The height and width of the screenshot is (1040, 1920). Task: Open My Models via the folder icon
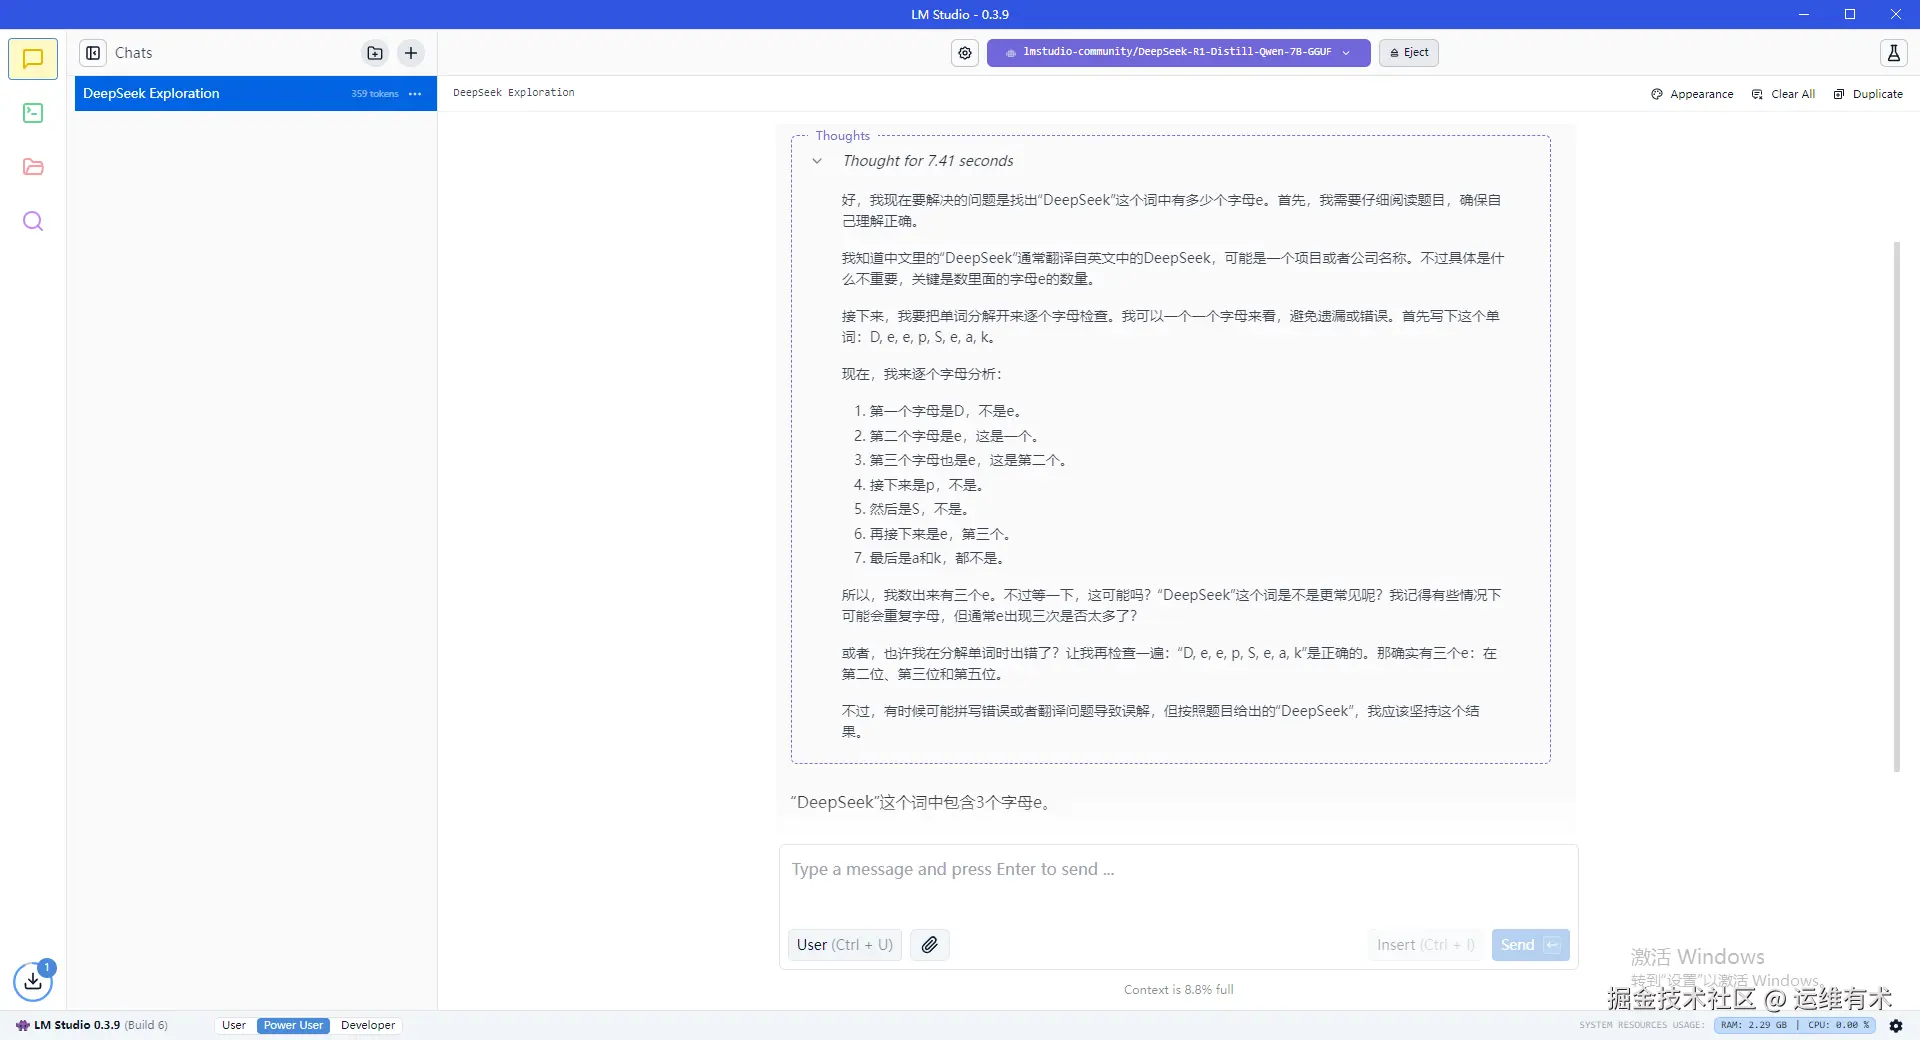tap(33, 167)
